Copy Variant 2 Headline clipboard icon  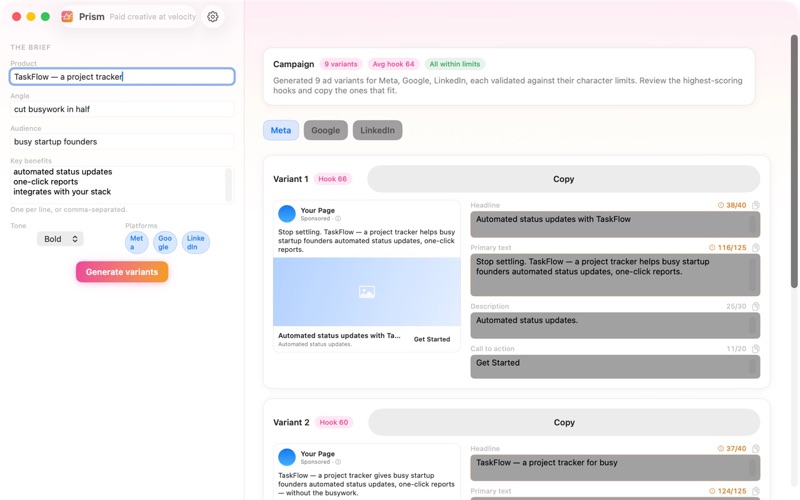756,448
